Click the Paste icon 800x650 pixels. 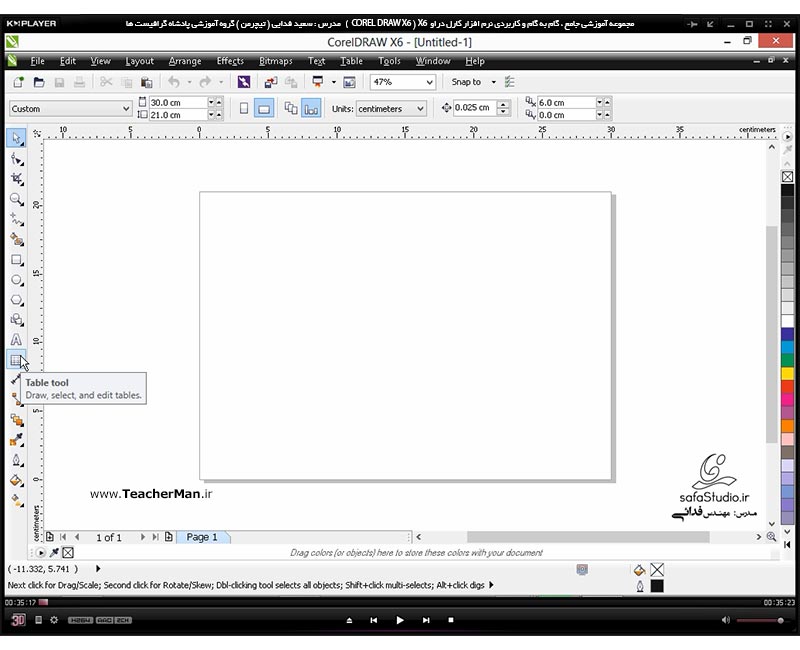[146, 82]
